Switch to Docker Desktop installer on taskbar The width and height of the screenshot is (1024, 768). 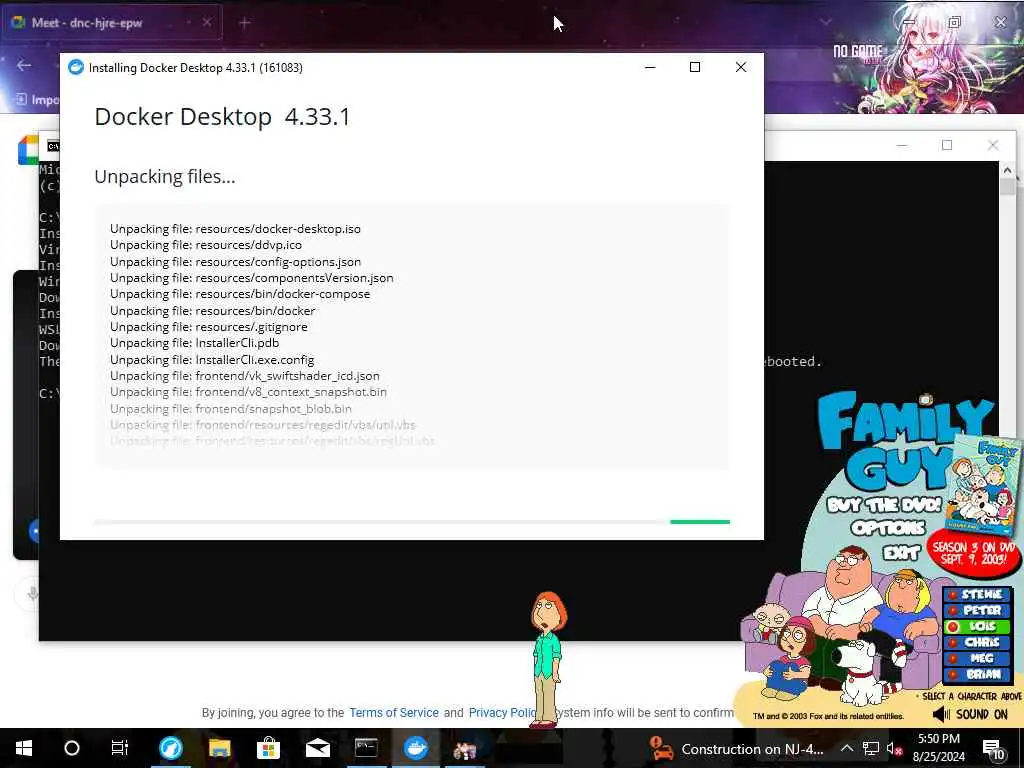pyautogui.click(x=415, y=748)
